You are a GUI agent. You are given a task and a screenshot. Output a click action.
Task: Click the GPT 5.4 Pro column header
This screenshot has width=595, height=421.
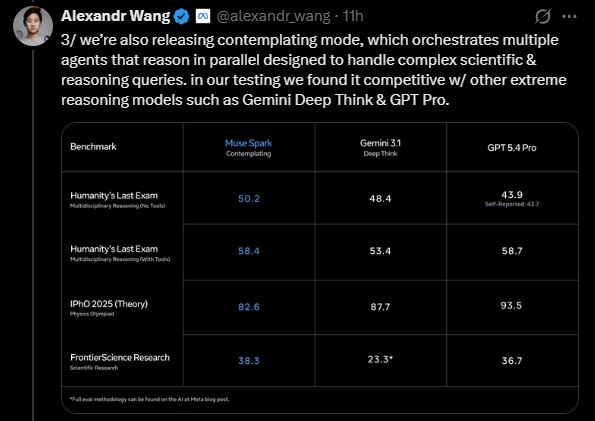(512, 148)
